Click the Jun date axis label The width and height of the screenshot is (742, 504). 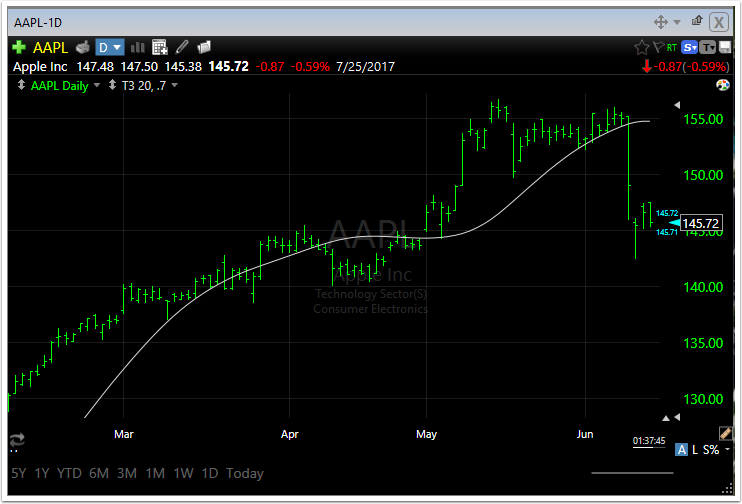coord(585,433)
